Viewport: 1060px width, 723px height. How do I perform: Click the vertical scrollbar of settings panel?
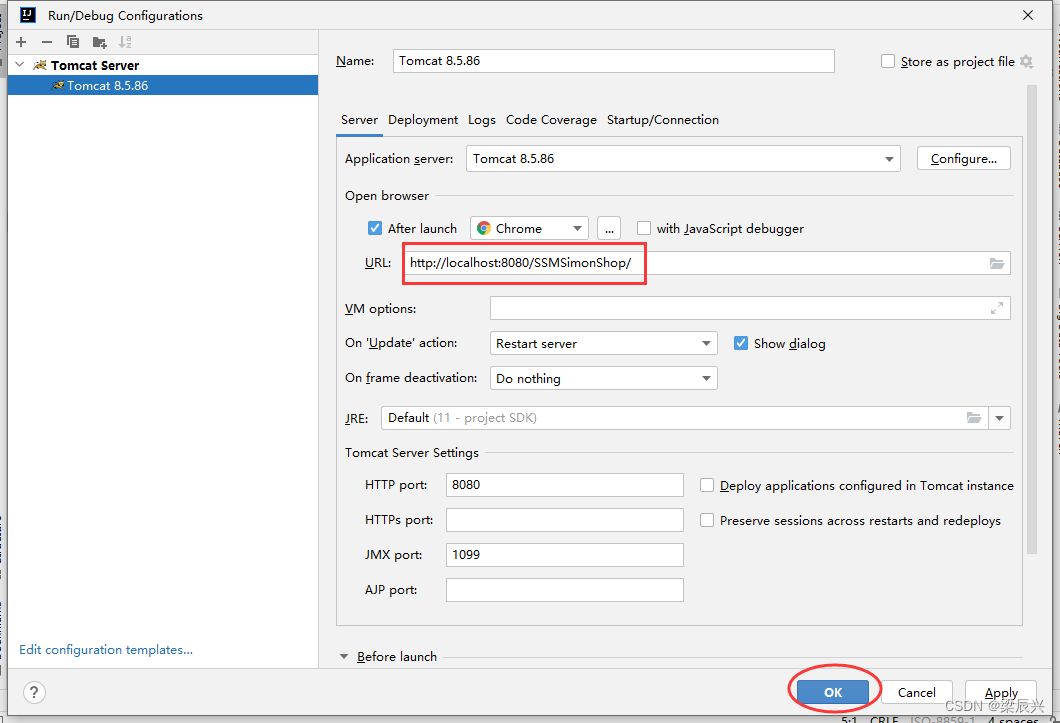(1031, 319)
